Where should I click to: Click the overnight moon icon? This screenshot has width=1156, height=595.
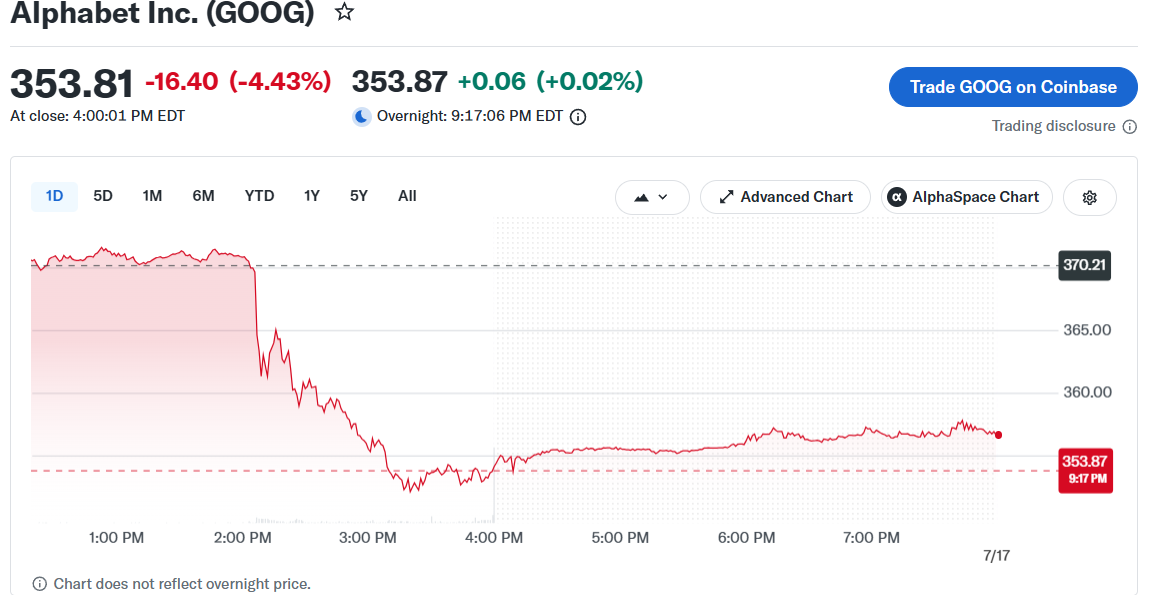tap(361, 116)
